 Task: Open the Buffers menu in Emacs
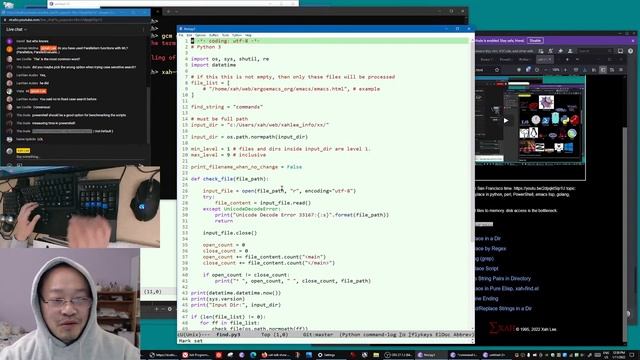click(213, 35)
